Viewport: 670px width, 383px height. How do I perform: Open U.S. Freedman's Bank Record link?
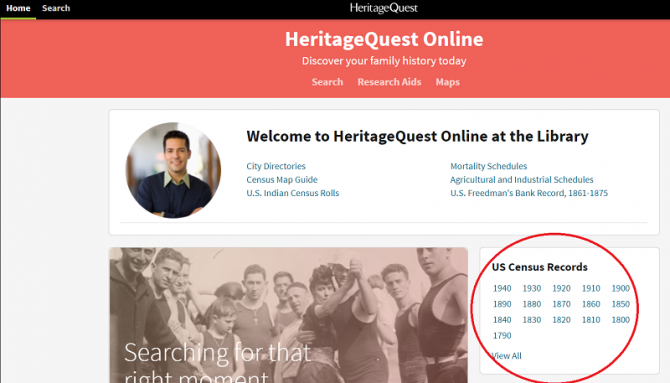529,193
